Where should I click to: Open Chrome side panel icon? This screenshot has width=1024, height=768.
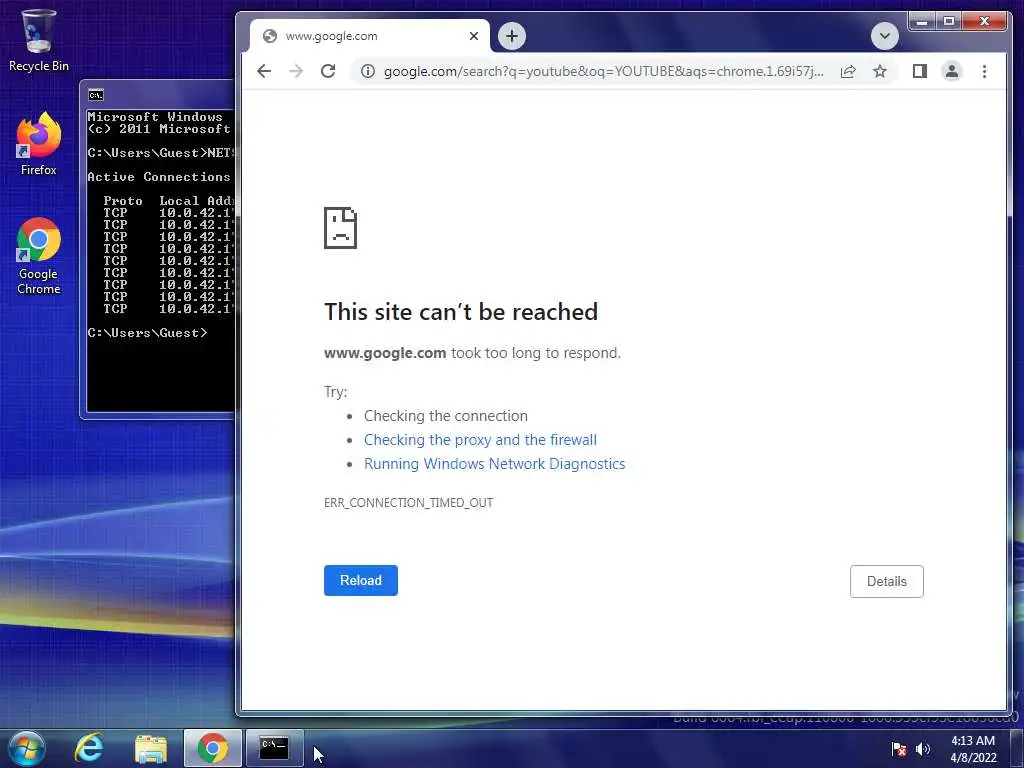pyautogui.click(x=920, y=71)
